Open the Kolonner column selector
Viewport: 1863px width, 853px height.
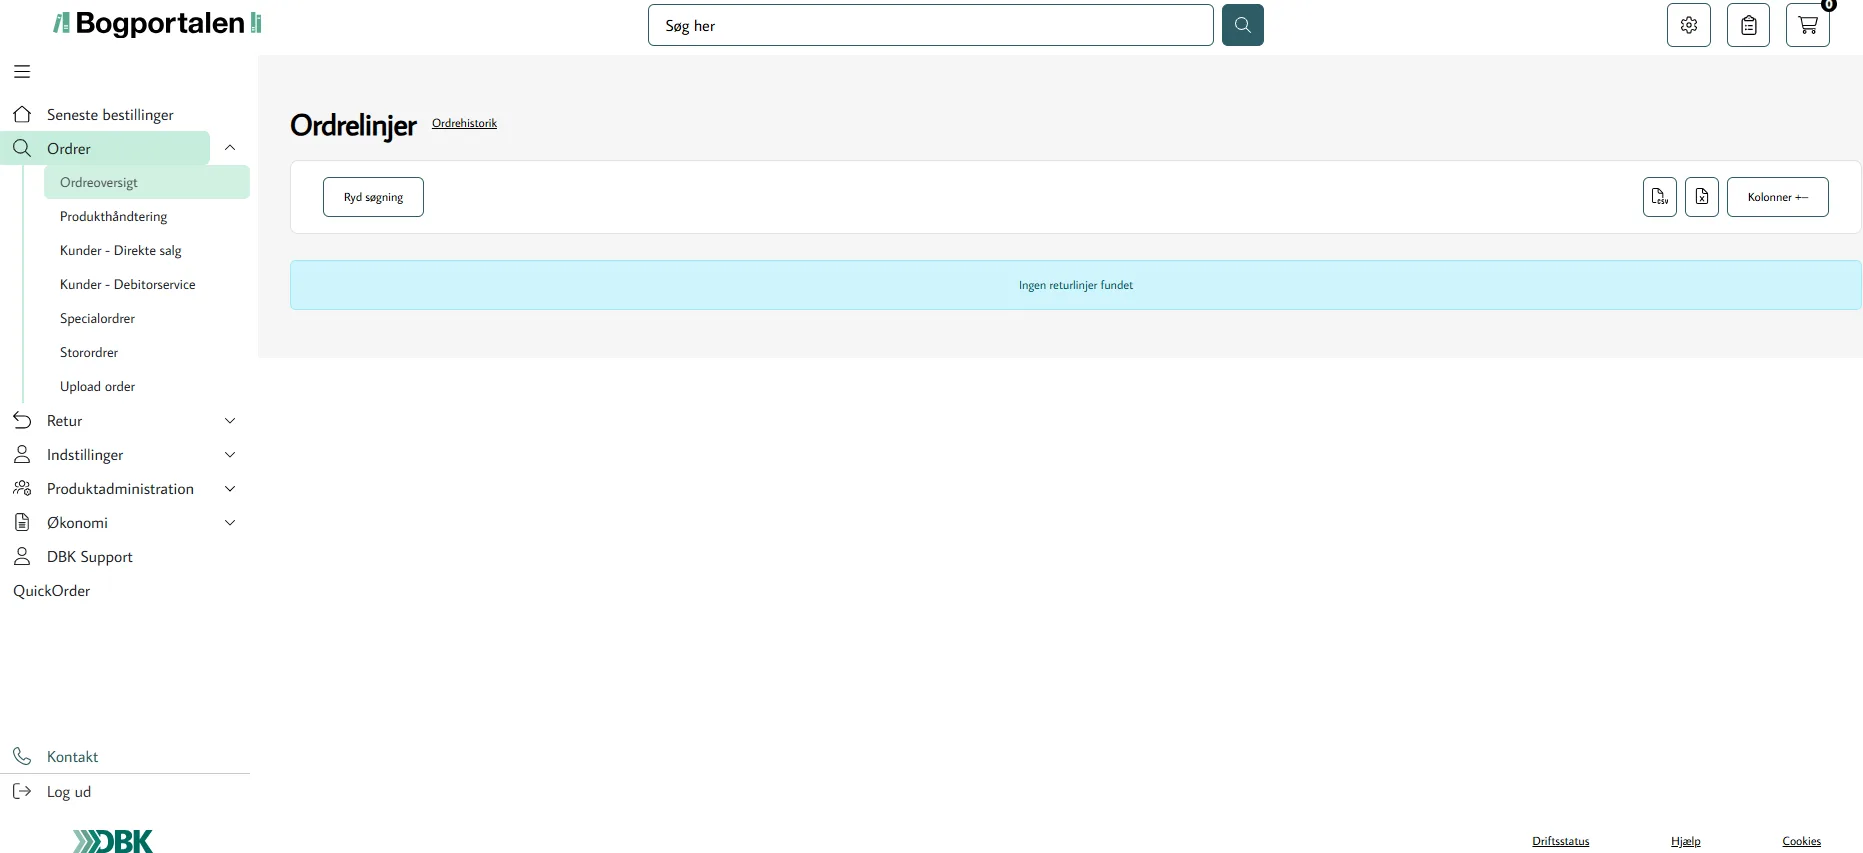(x=1777, y=197)
